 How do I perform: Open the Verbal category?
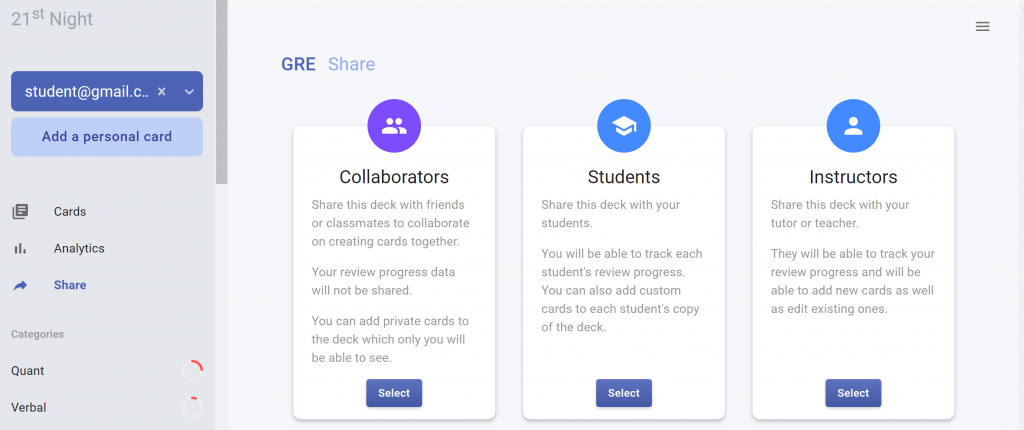[x=29, y=407]
